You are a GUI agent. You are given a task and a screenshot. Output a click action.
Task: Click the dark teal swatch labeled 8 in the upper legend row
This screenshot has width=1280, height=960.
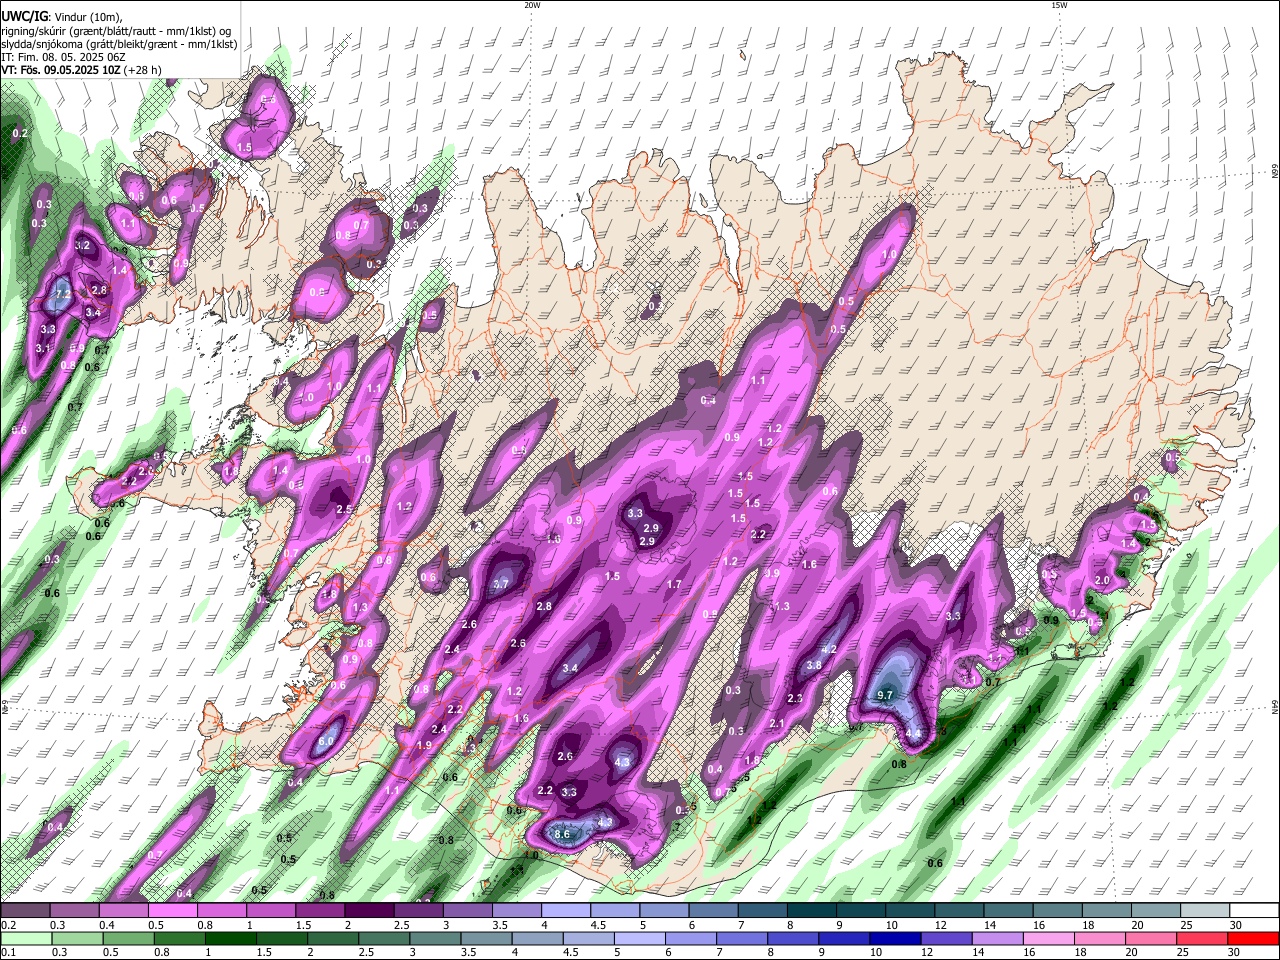[811, 911]
